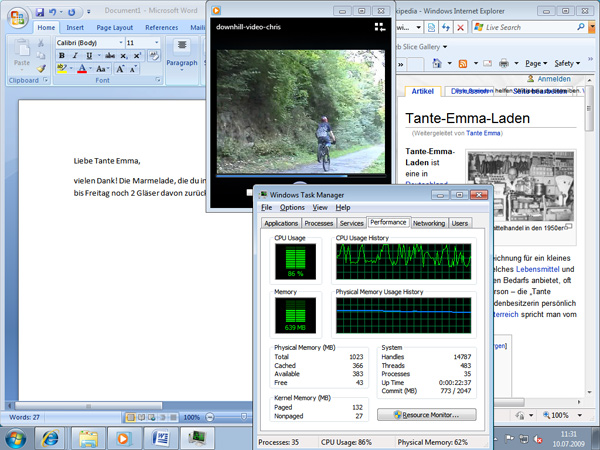This screenshot has width=600, height=450.
Task: Open View menu in Task Manager
Action: [x=320, y=207]
